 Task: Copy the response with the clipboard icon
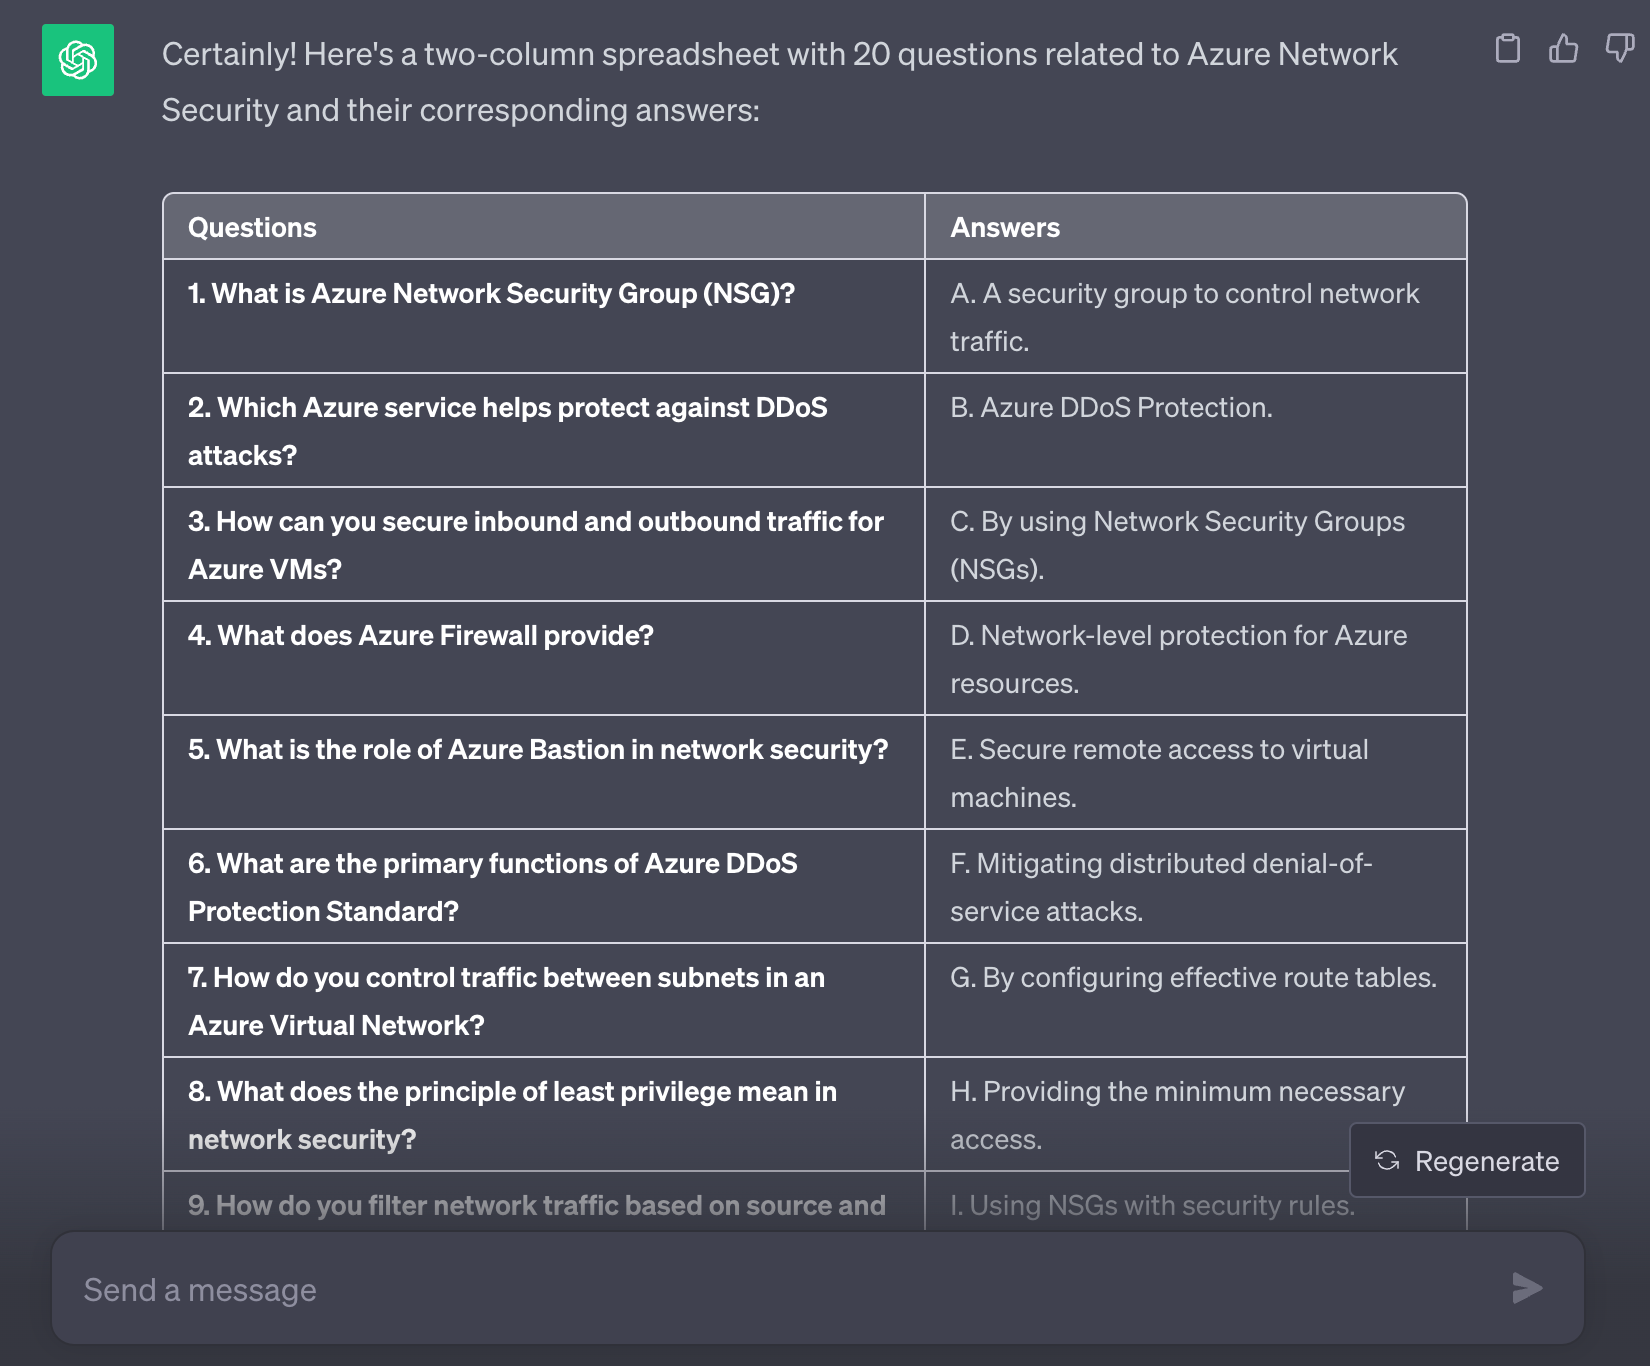coord(1507,48)
